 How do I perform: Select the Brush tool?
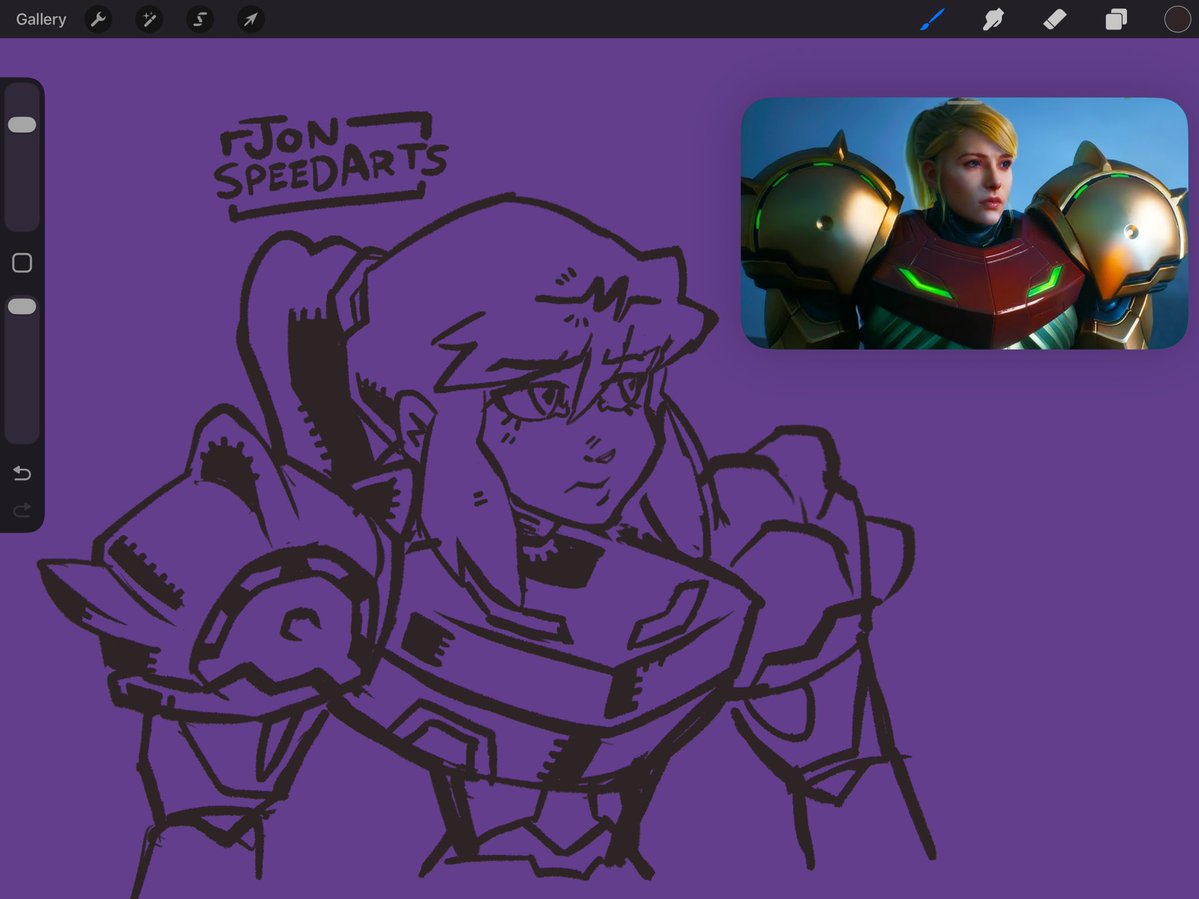pos(932,19)
